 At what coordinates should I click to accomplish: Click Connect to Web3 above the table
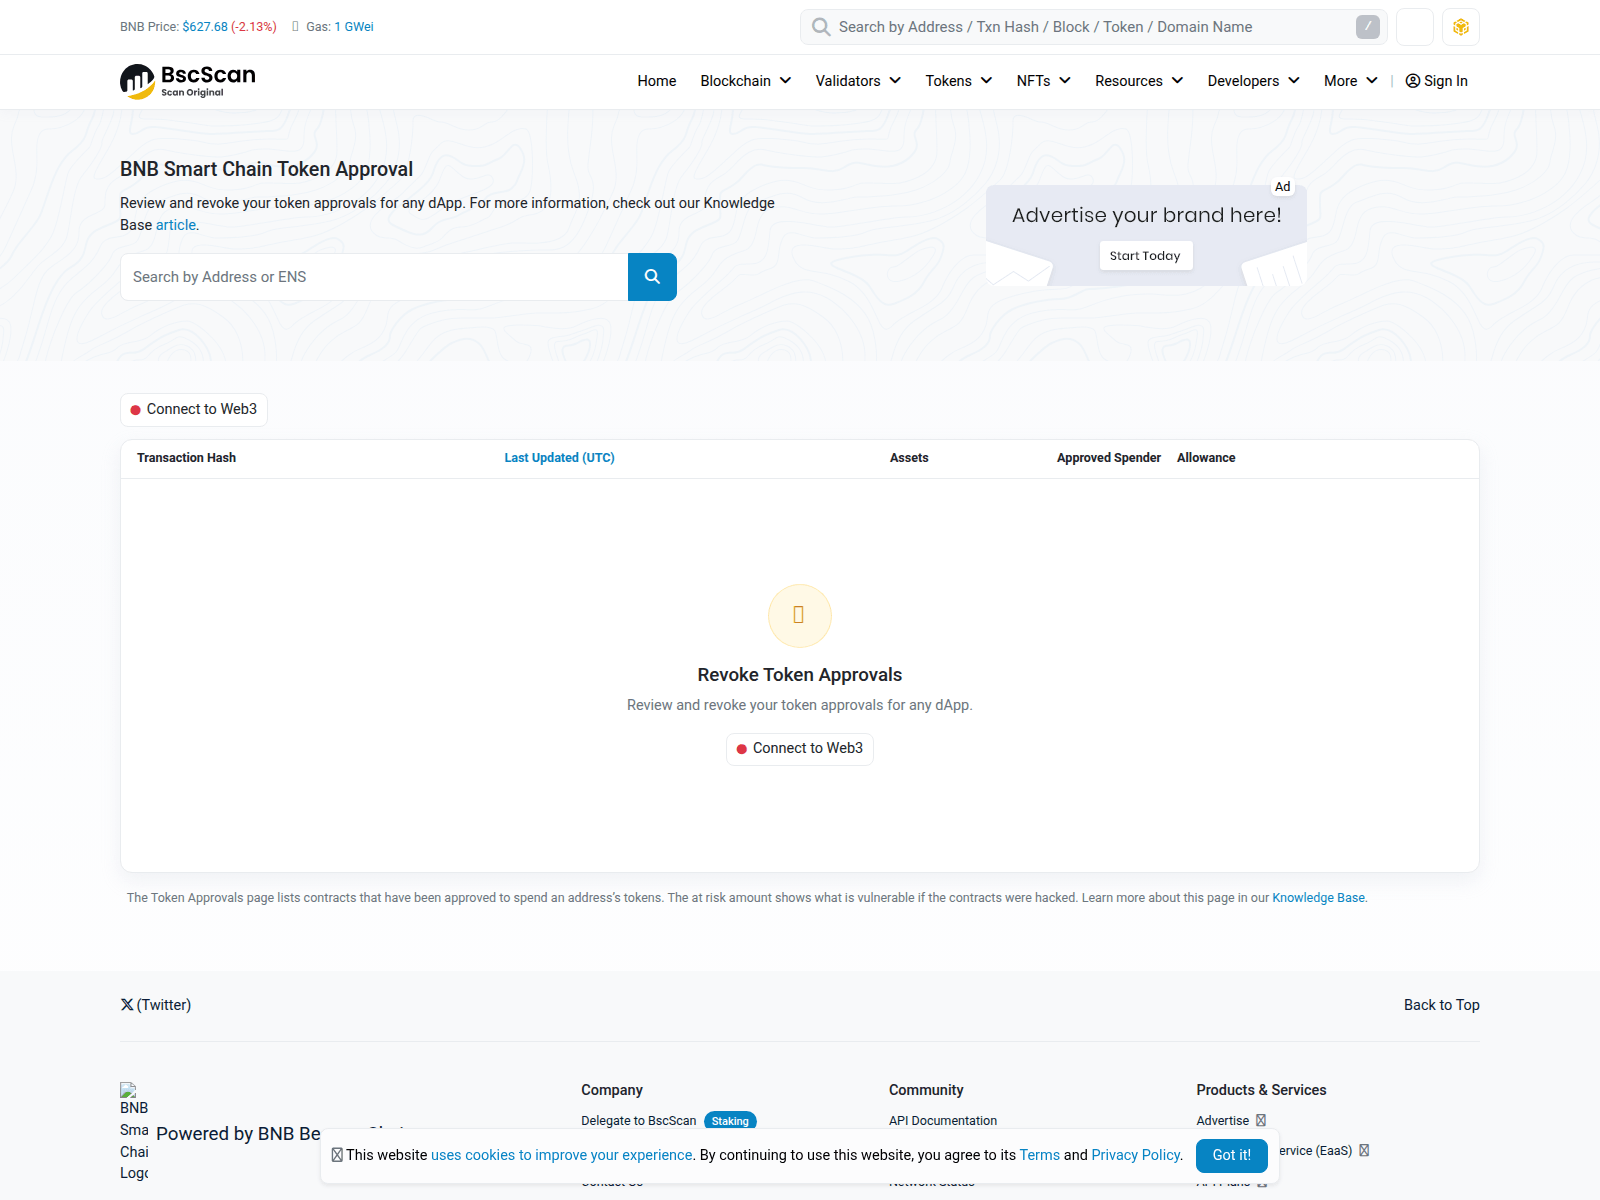click(x=194, y=409)
